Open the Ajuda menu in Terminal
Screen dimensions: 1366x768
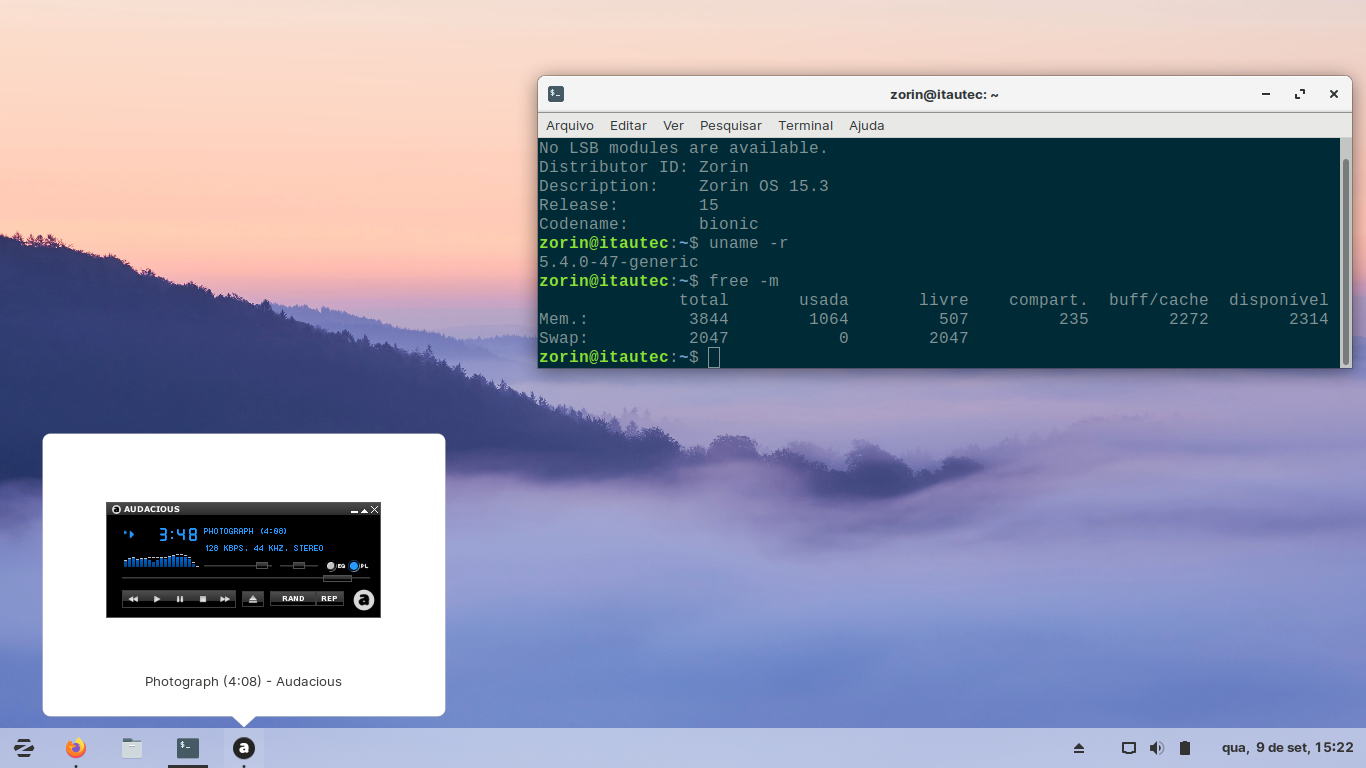click(x=867, y=126)
